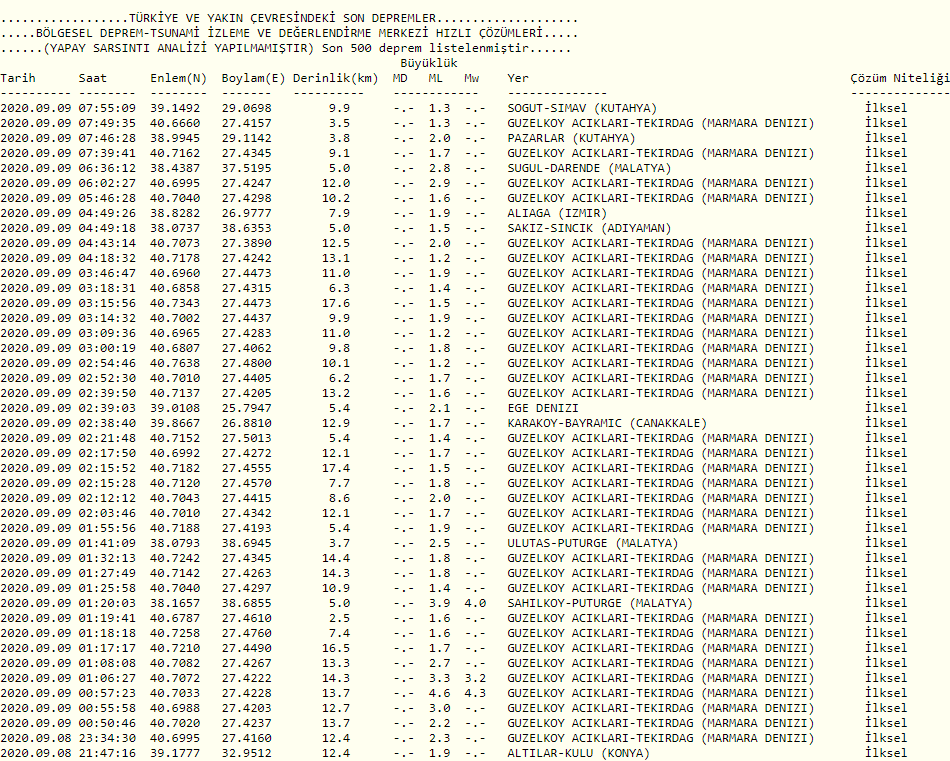This screenshot has height=761, width=950.
Task: Select the "Enlem(N)" column header
Action: [x=179, y=78]
